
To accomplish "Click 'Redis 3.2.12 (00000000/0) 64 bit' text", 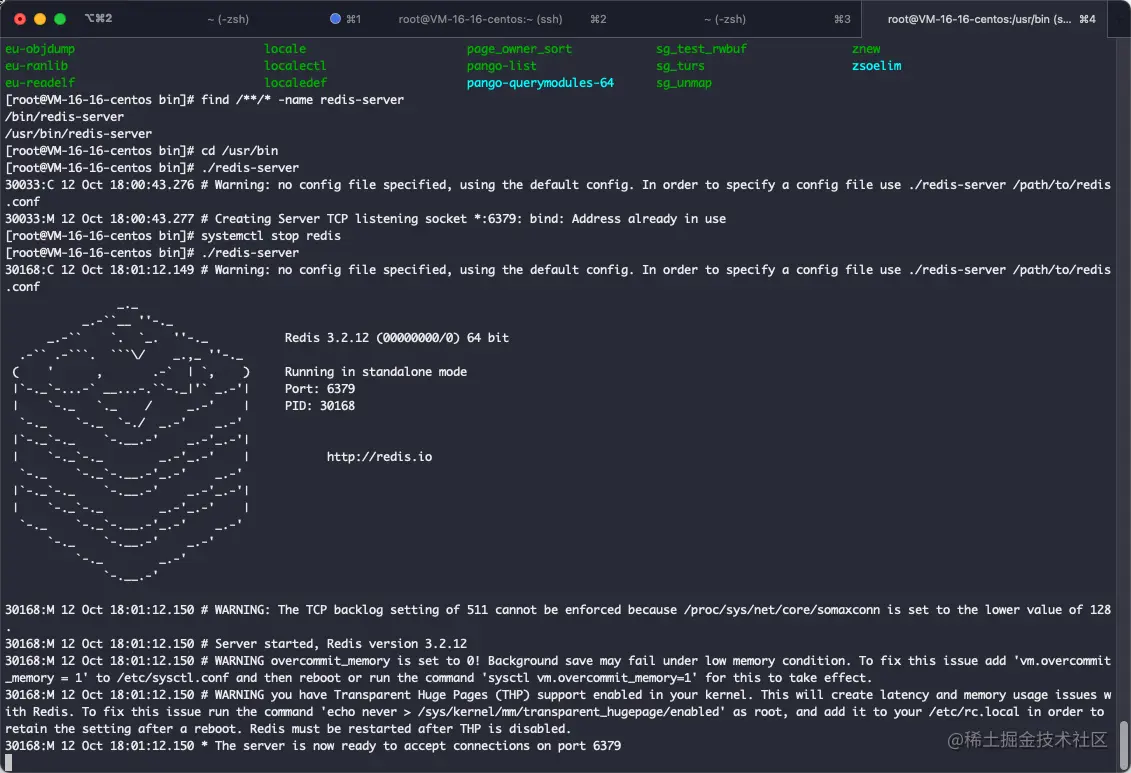I will tap(397, 337).
